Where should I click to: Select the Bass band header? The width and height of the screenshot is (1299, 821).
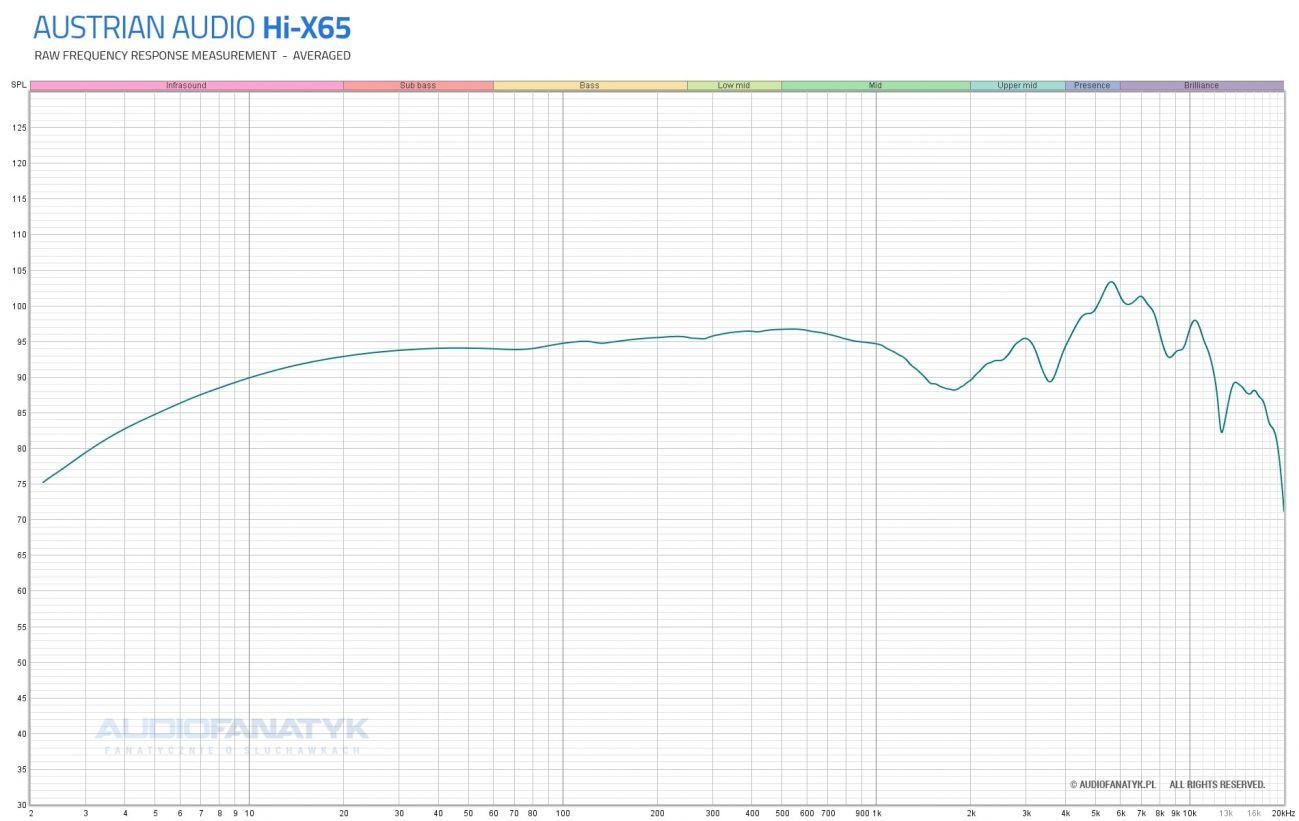pyautogui.click(x=590, y=86)
